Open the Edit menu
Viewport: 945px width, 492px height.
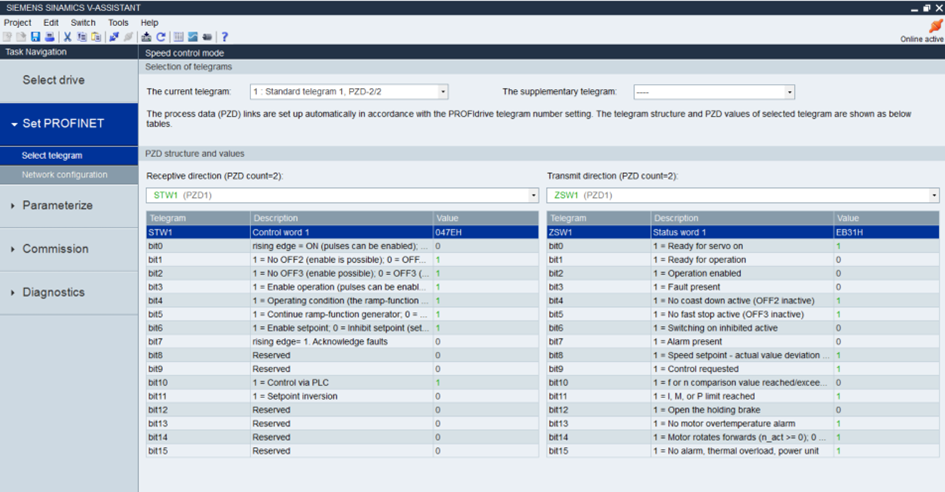click(x=51, y=22)
